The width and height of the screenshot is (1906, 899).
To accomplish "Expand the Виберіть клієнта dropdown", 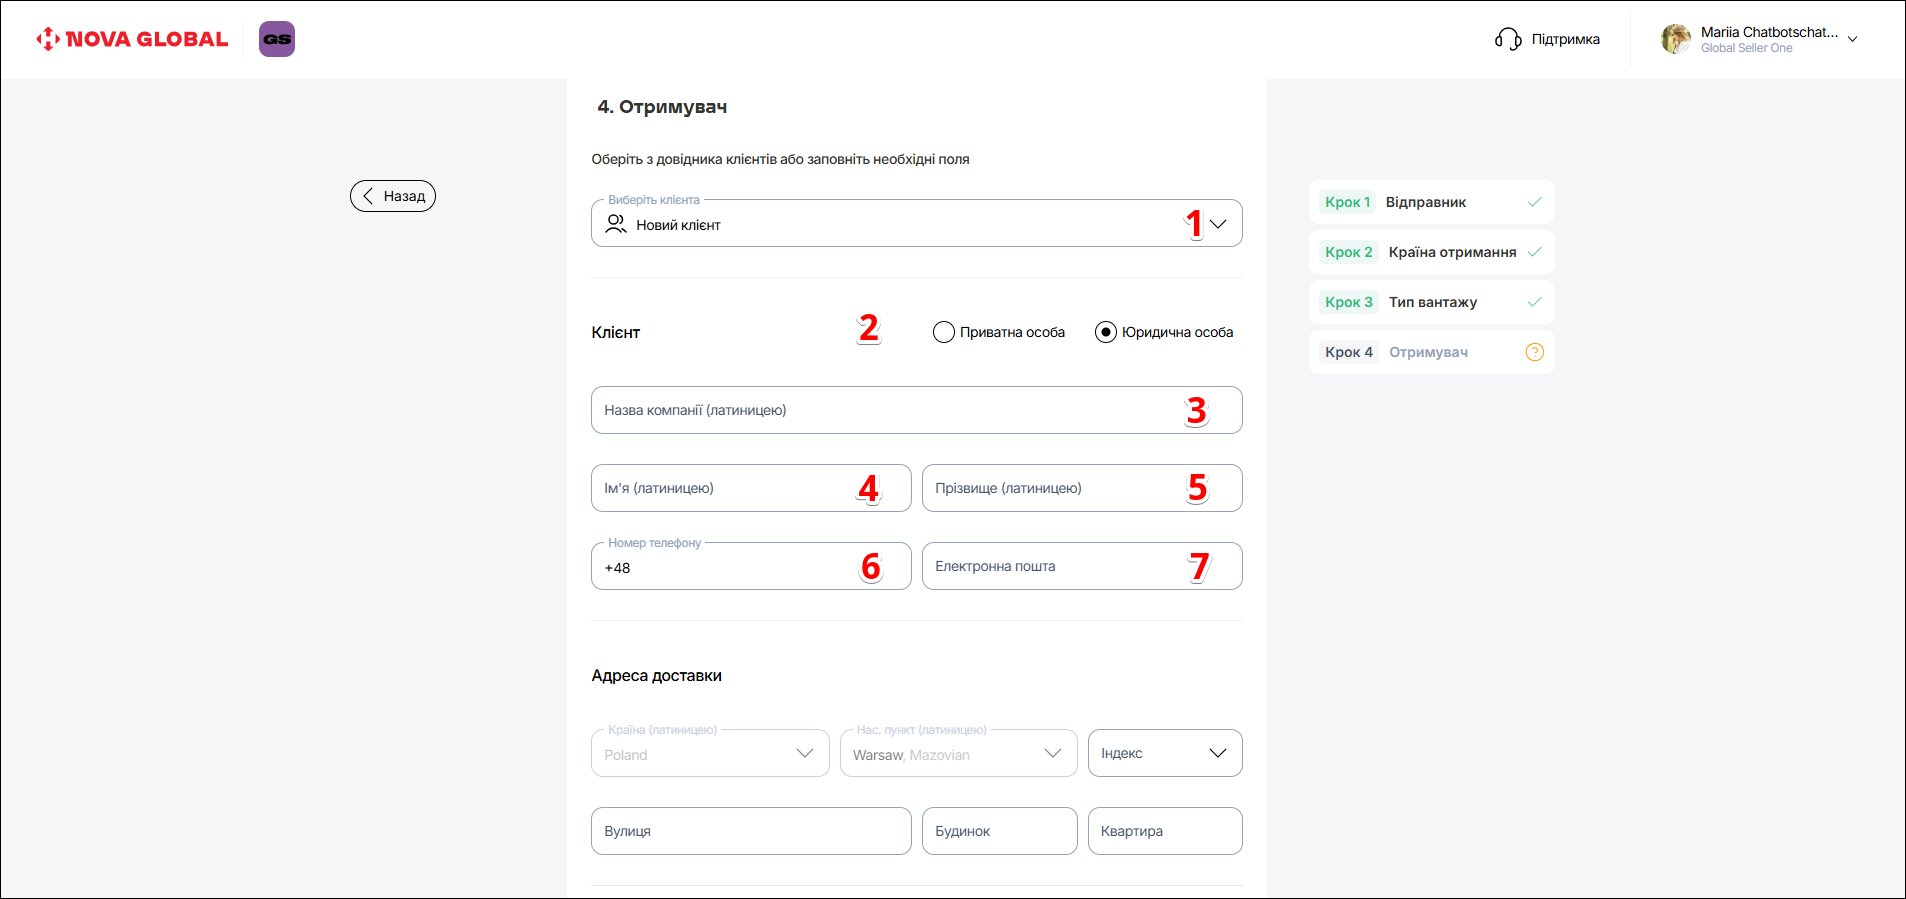I will coord(1217,224).
